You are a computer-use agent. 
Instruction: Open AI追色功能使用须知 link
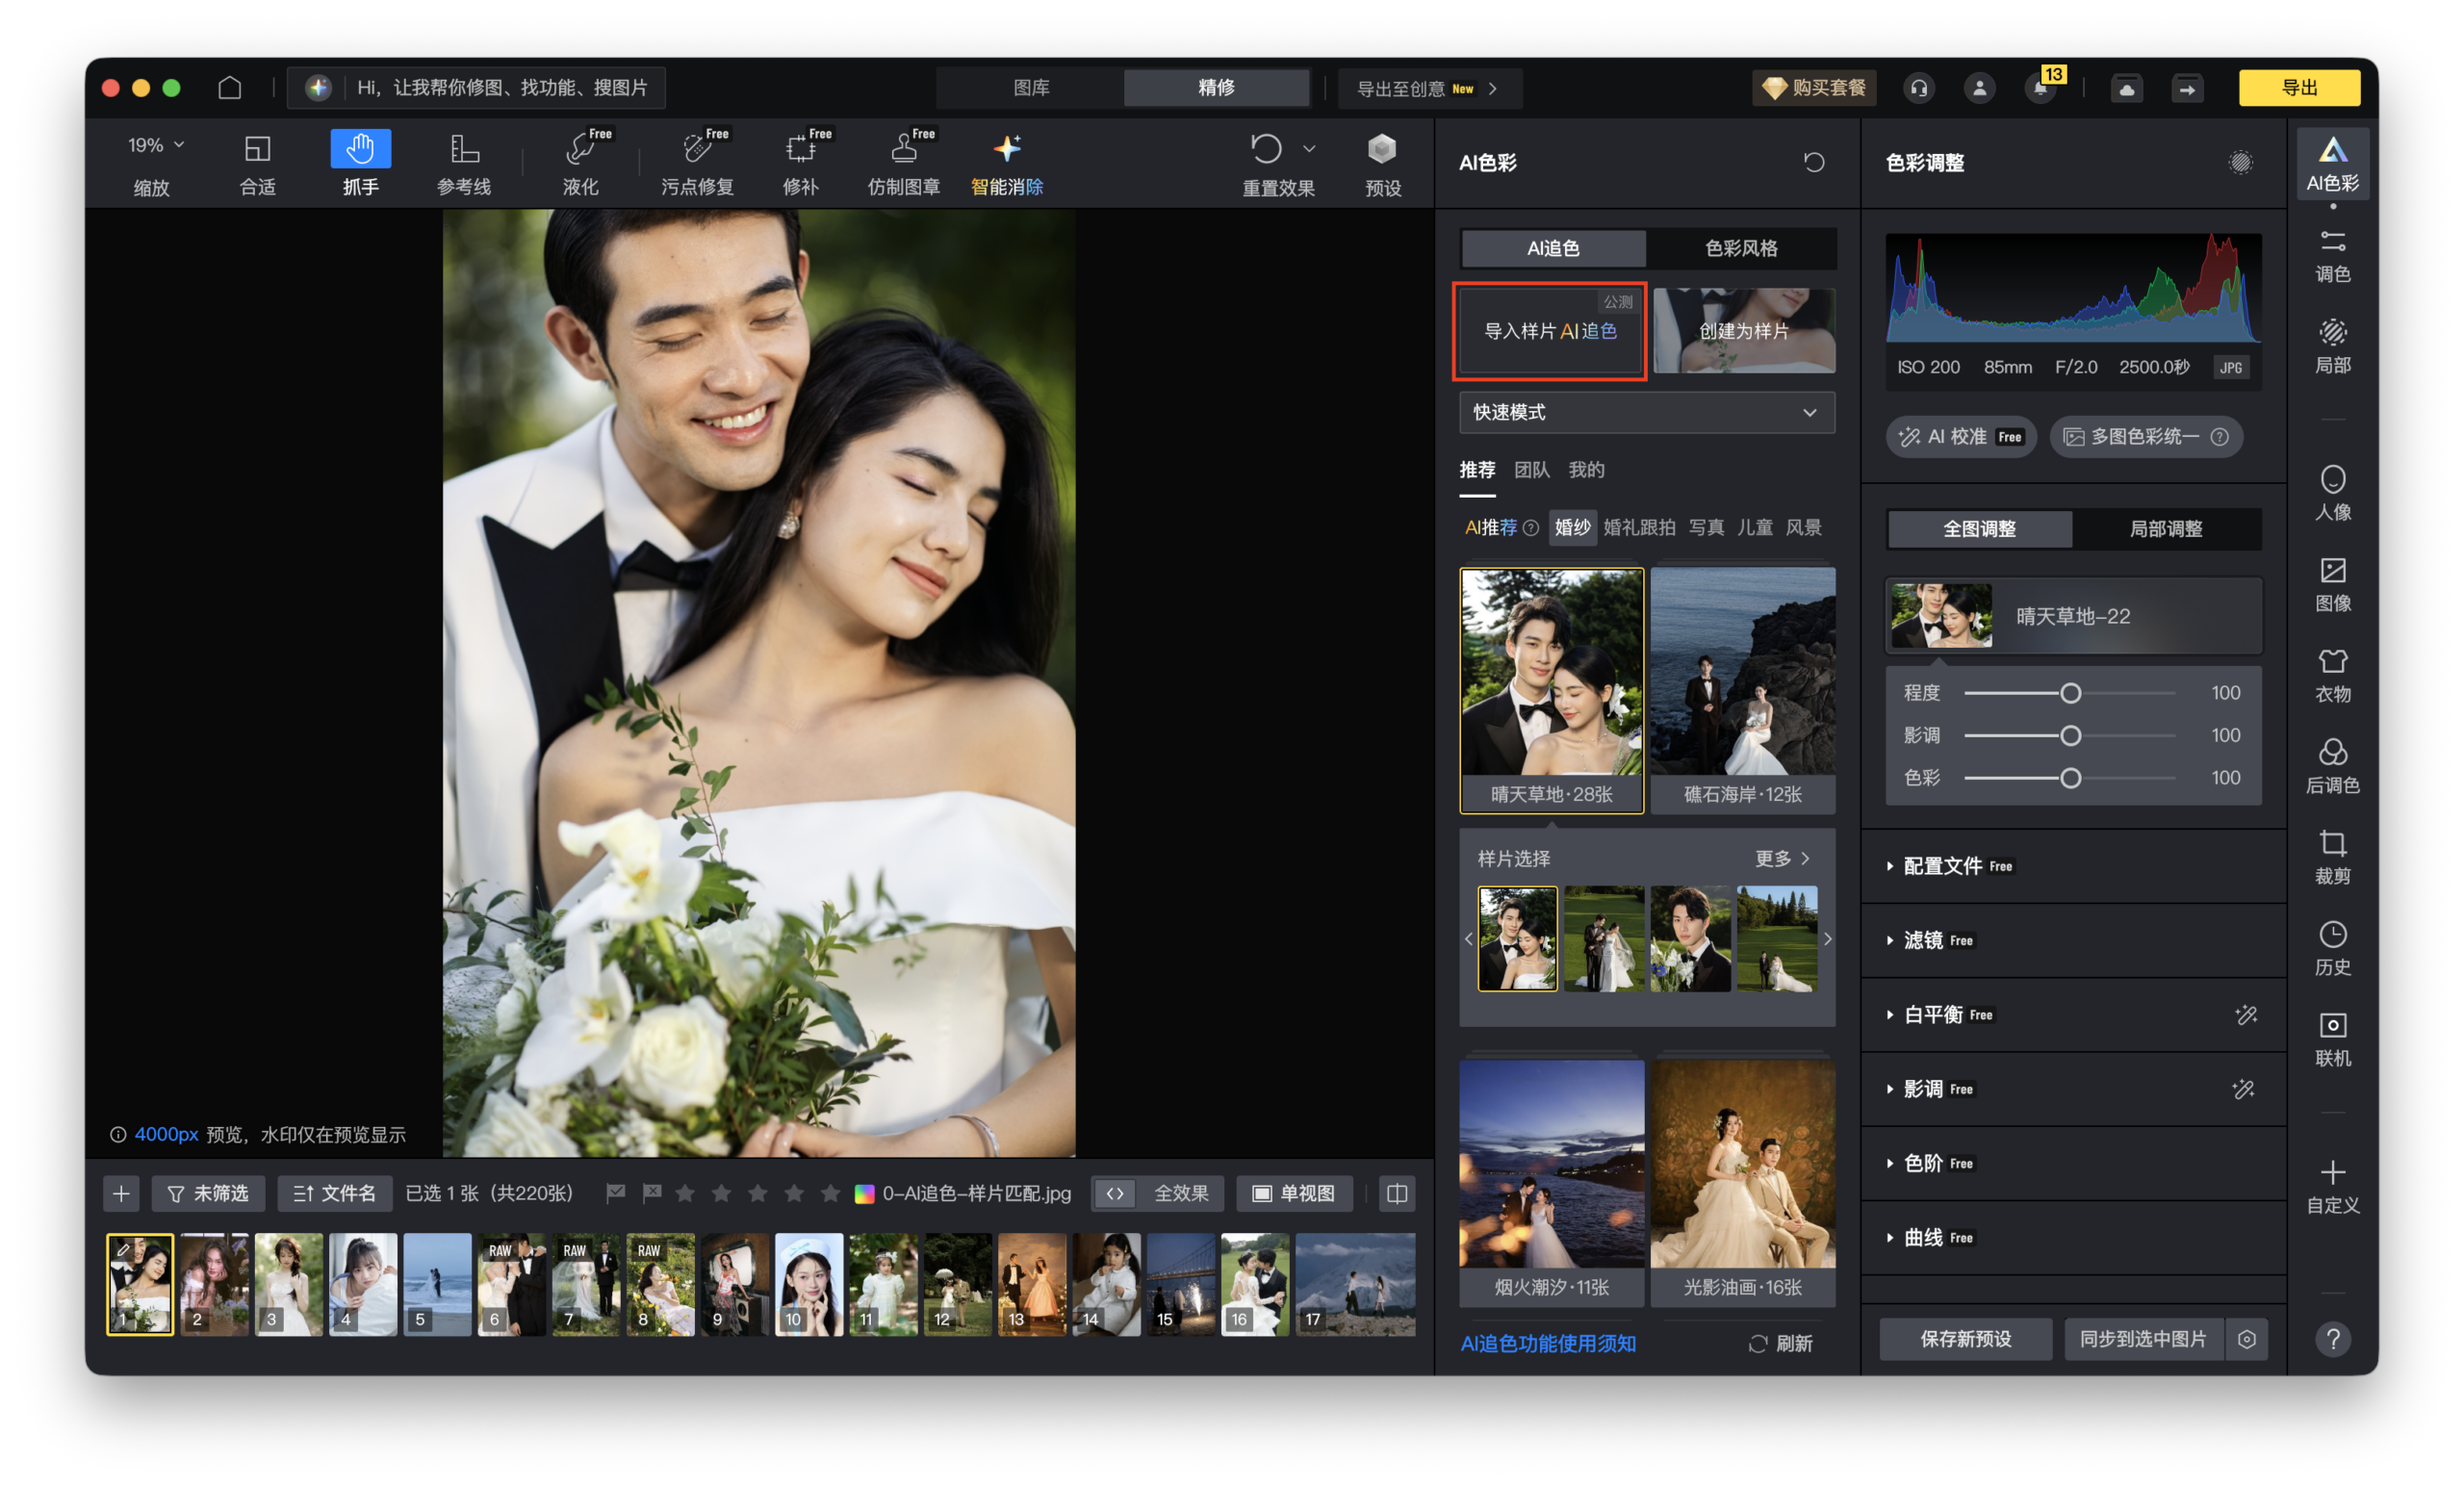point(1547,1343)
